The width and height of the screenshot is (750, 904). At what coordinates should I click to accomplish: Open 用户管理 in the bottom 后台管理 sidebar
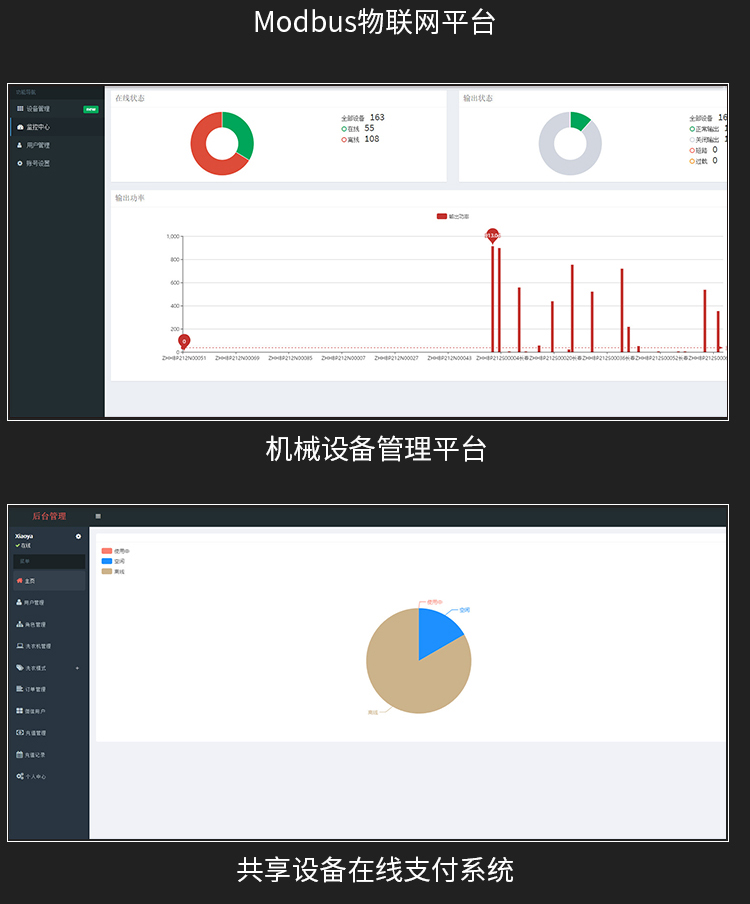point(34,603)
